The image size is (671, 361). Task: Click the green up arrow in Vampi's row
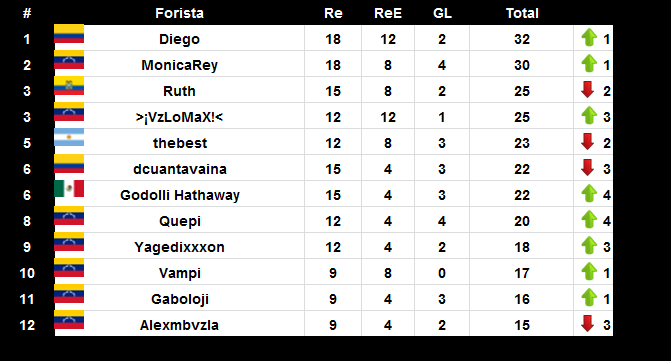(589, 272)
